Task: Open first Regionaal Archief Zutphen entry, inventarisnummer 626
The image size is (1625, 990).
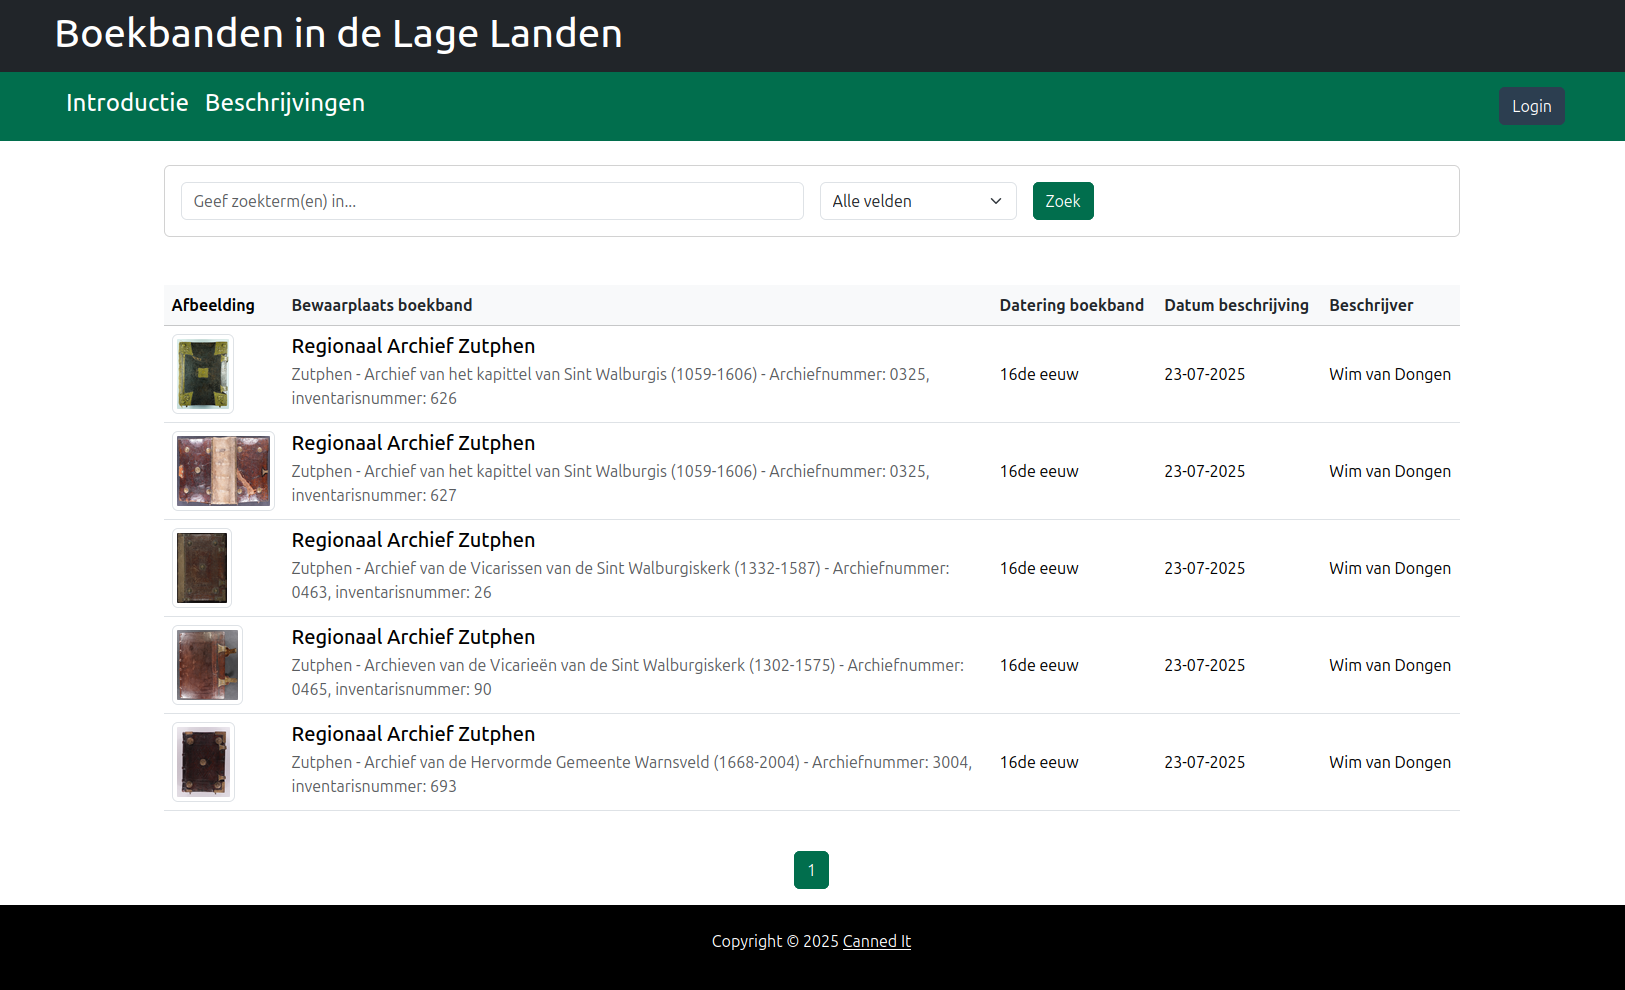Action: (x=413, y=346)
